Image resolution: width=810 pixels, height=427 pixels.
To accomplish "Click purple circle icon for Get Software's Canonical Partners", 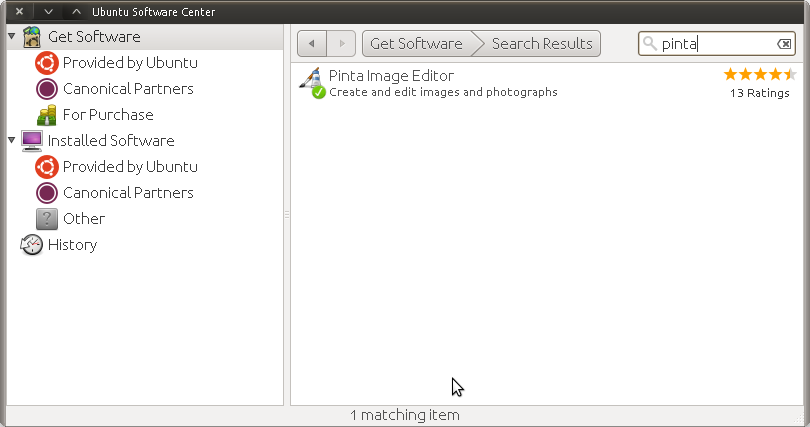I will click(46, 89).
